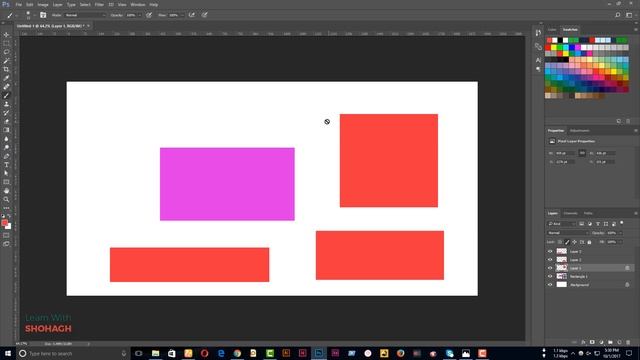Switch to the Color tab

point(552,30)
